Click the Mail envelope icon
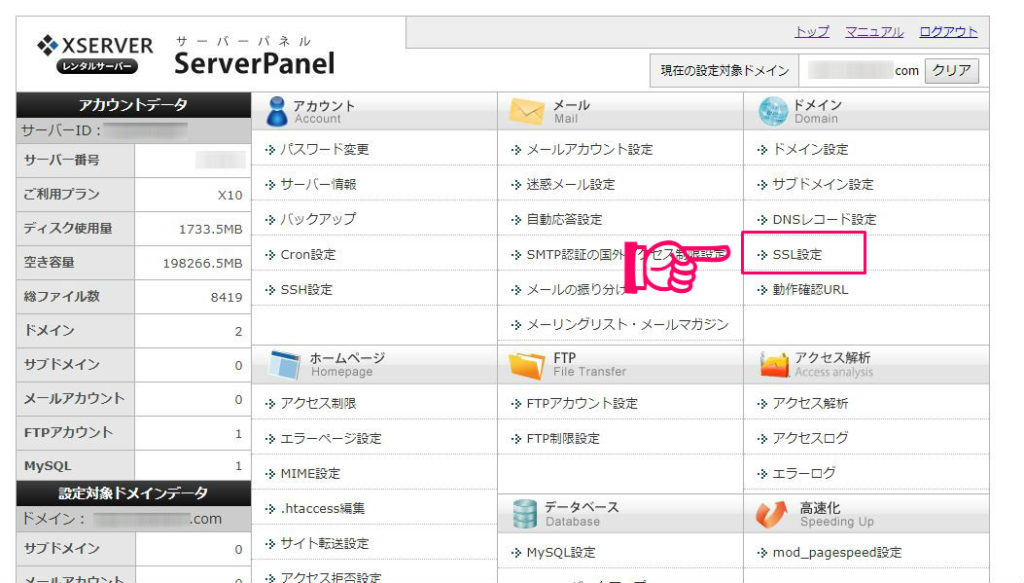Image resolution: width=1024 pixels, height=583 pixels. click(526, 111)
